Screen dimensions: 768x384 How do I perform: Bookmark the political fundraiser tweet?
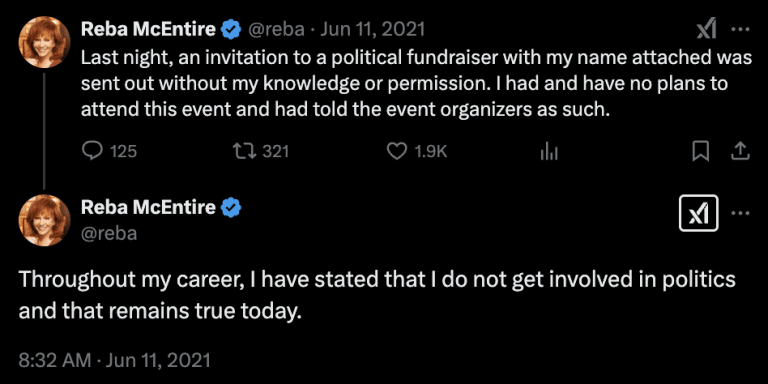click(x=701, y=151)
